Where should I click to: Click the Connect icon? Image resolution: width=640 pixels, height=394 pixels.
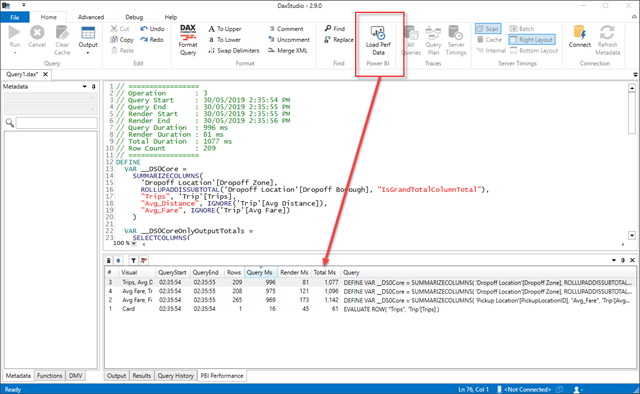(580, 32)
